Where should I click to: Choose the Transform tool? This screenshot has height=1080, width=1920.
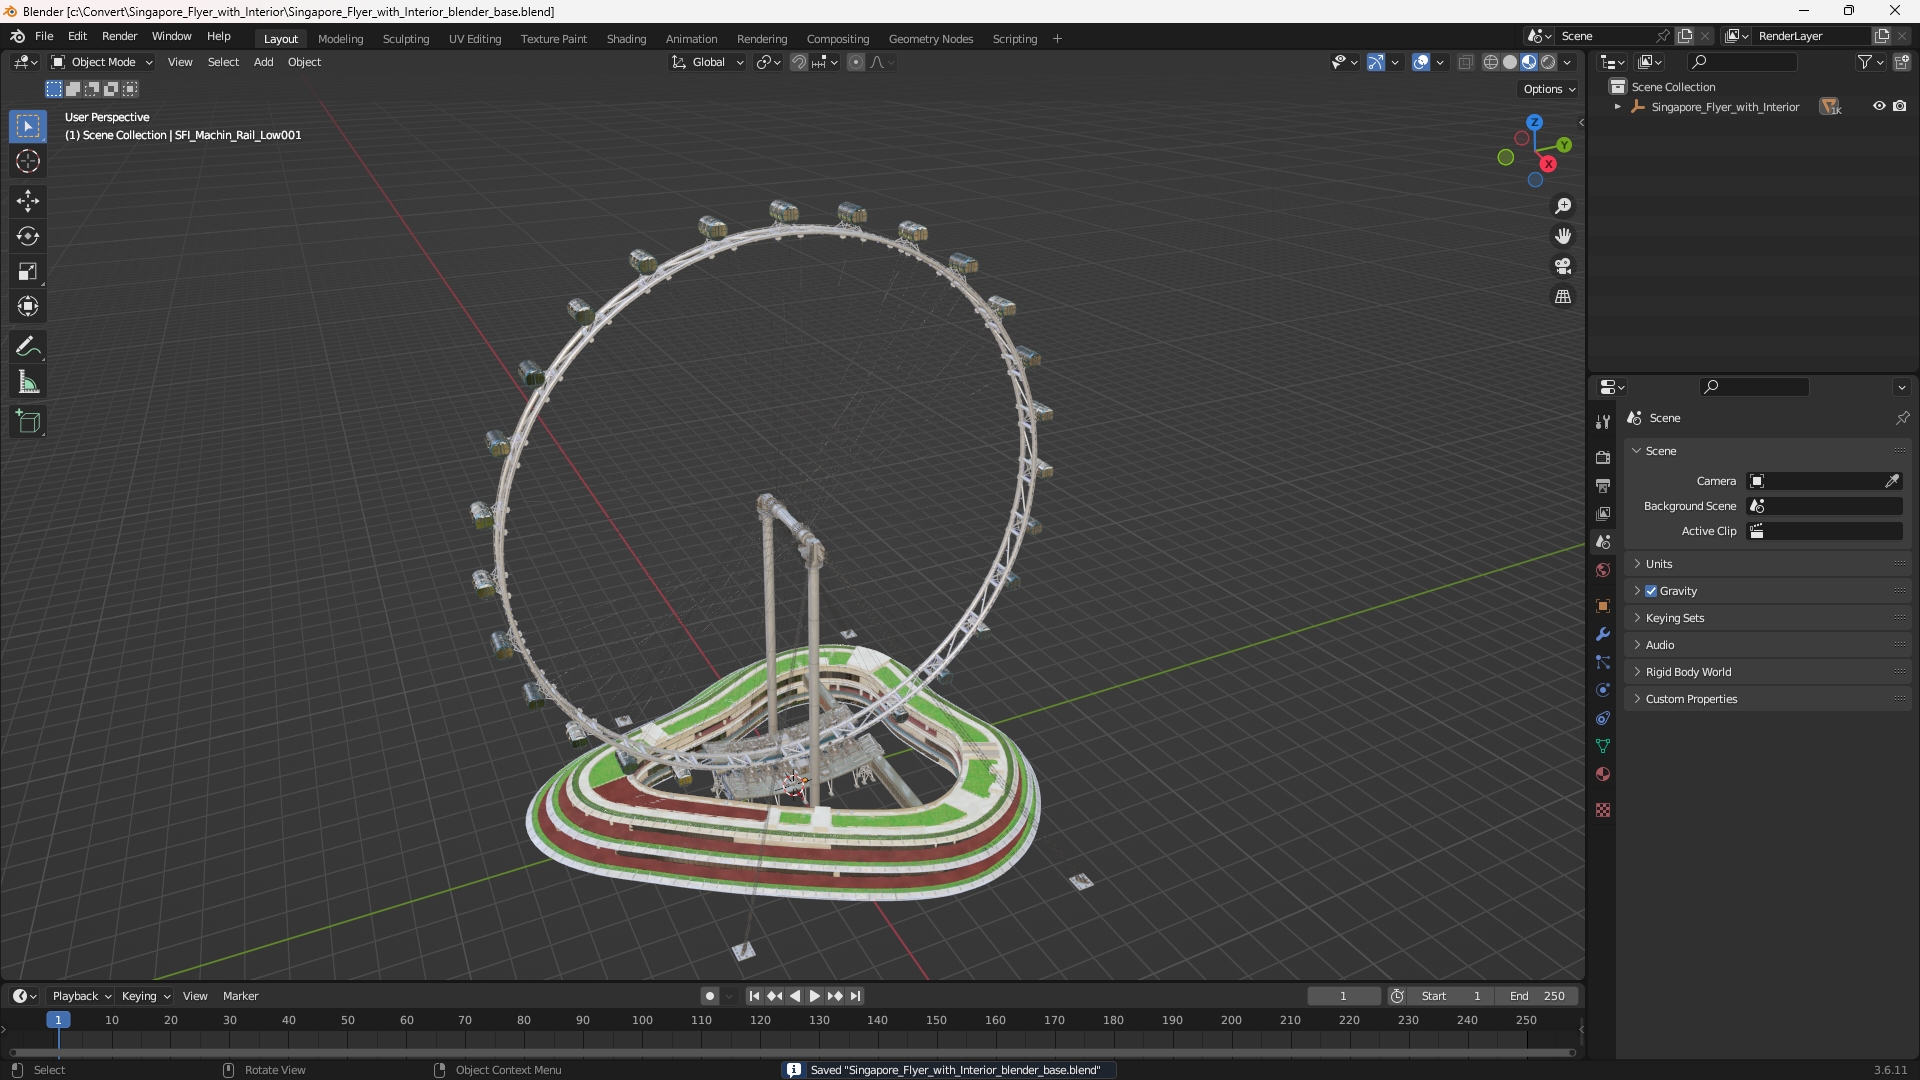pyautogui.click(x=28, y=306)
